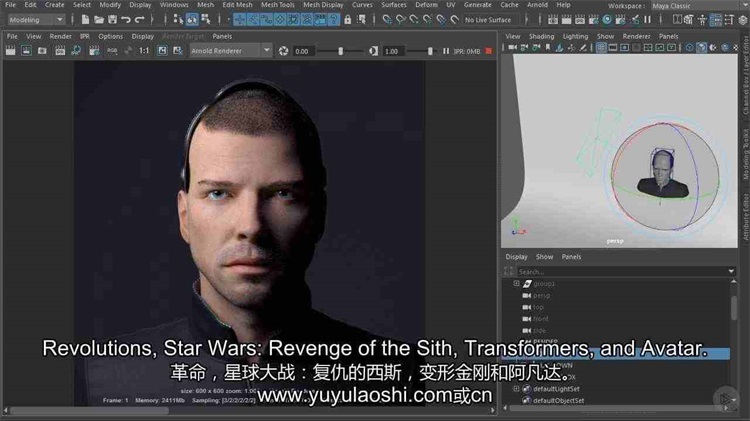Click the Save Scene icon
Viewport: 750px width, 421px height.
tap(112, 20)
